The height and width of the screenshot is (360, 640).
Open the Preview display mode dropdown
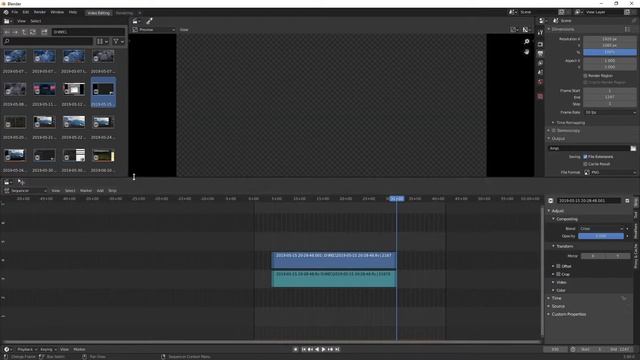[x=153, y=30]
